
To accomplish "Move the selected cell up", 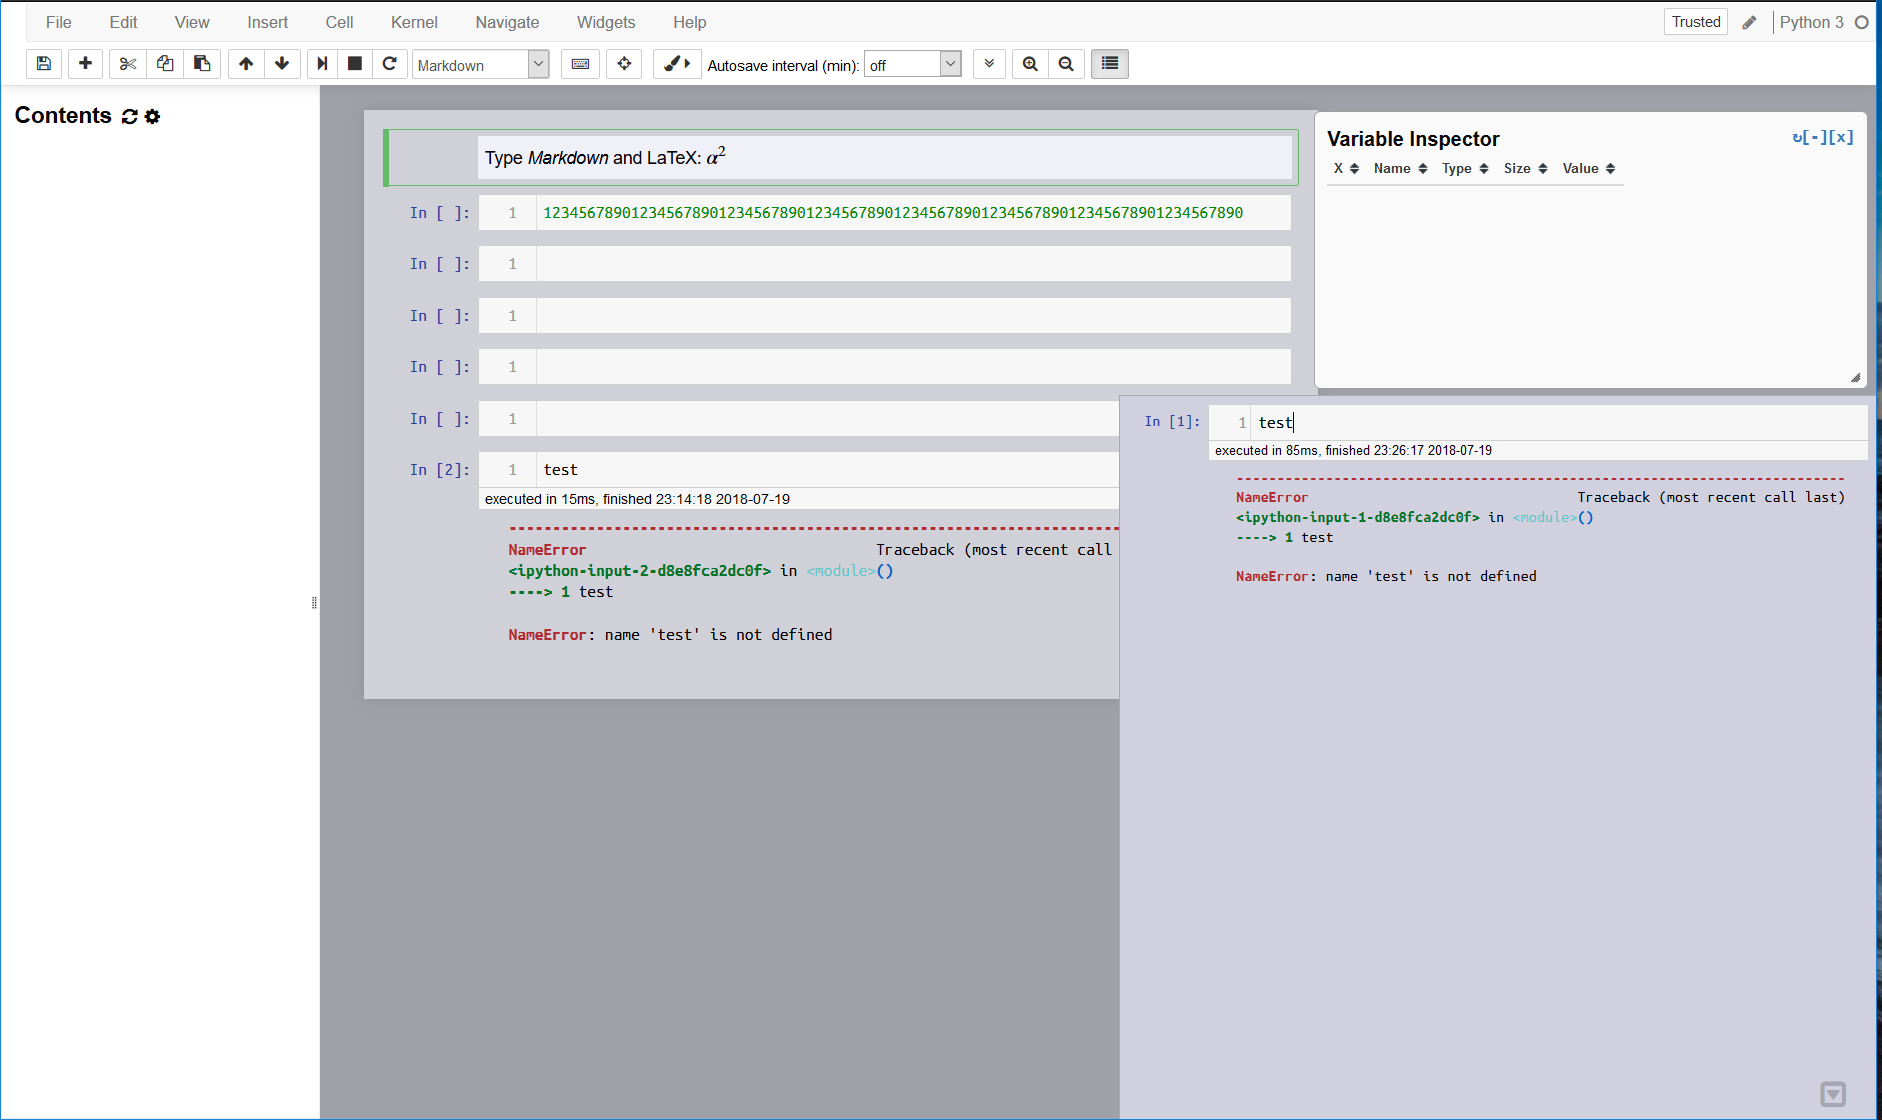I will point(246,63).
